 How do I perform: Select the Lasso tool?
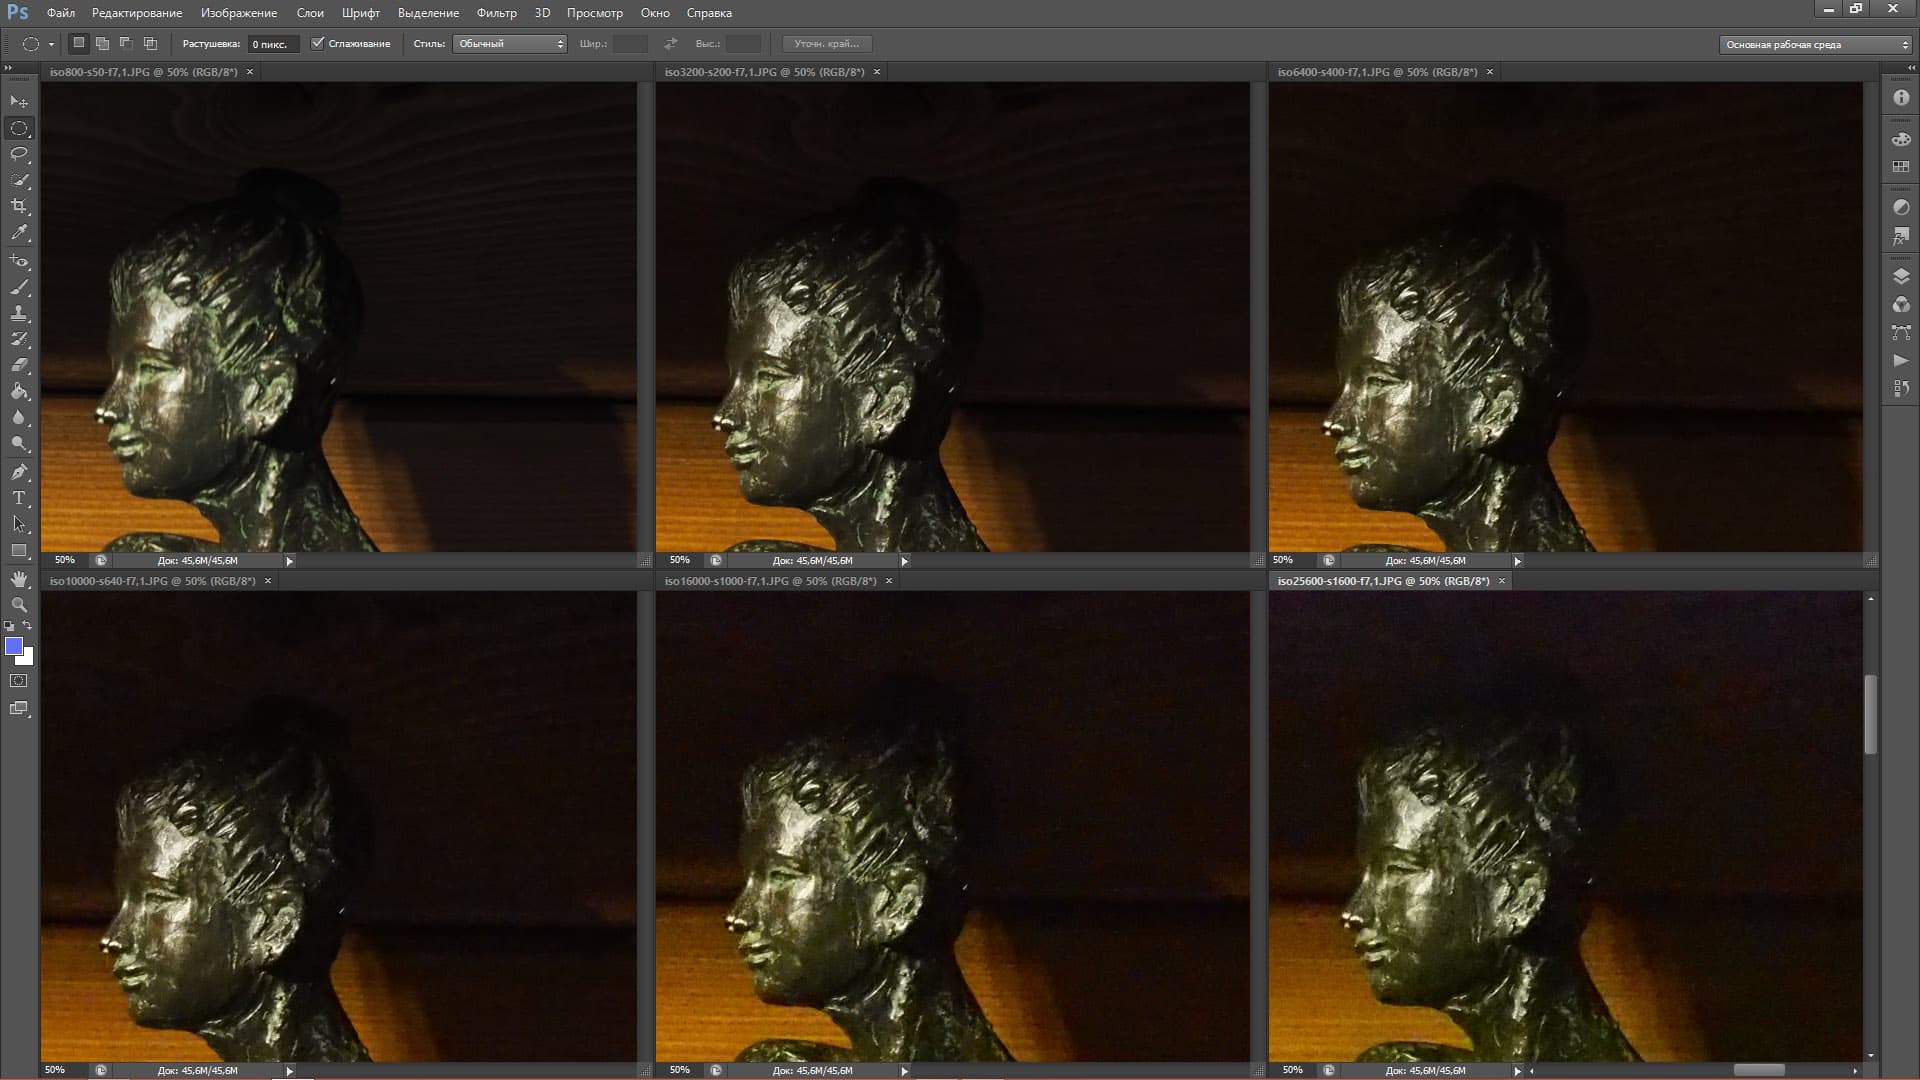(19, 154)
